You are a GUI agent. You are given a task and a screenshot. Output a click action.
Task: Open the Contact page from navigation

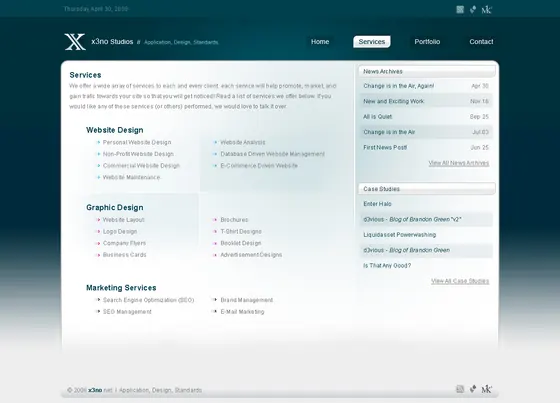481,42
